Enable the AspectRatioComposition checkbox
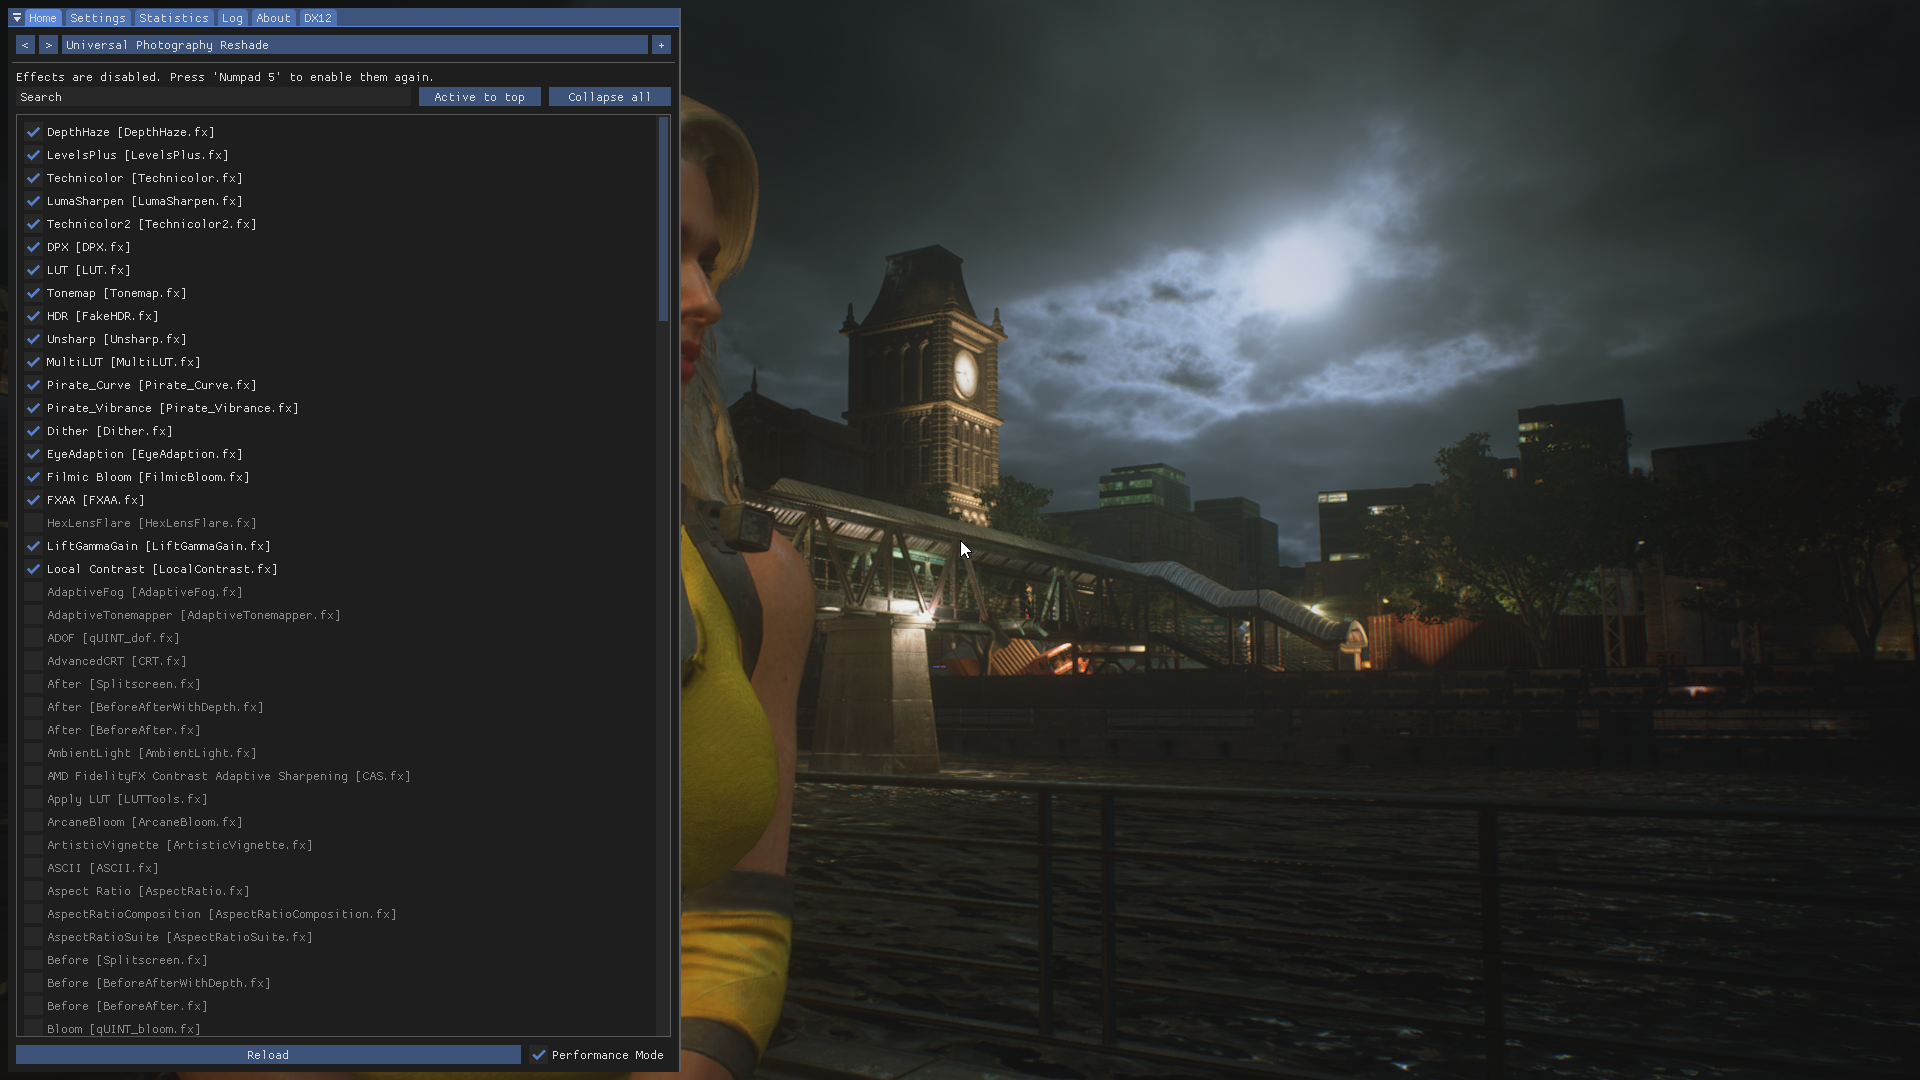1920x1080 pixels. (x=33, y=914)
